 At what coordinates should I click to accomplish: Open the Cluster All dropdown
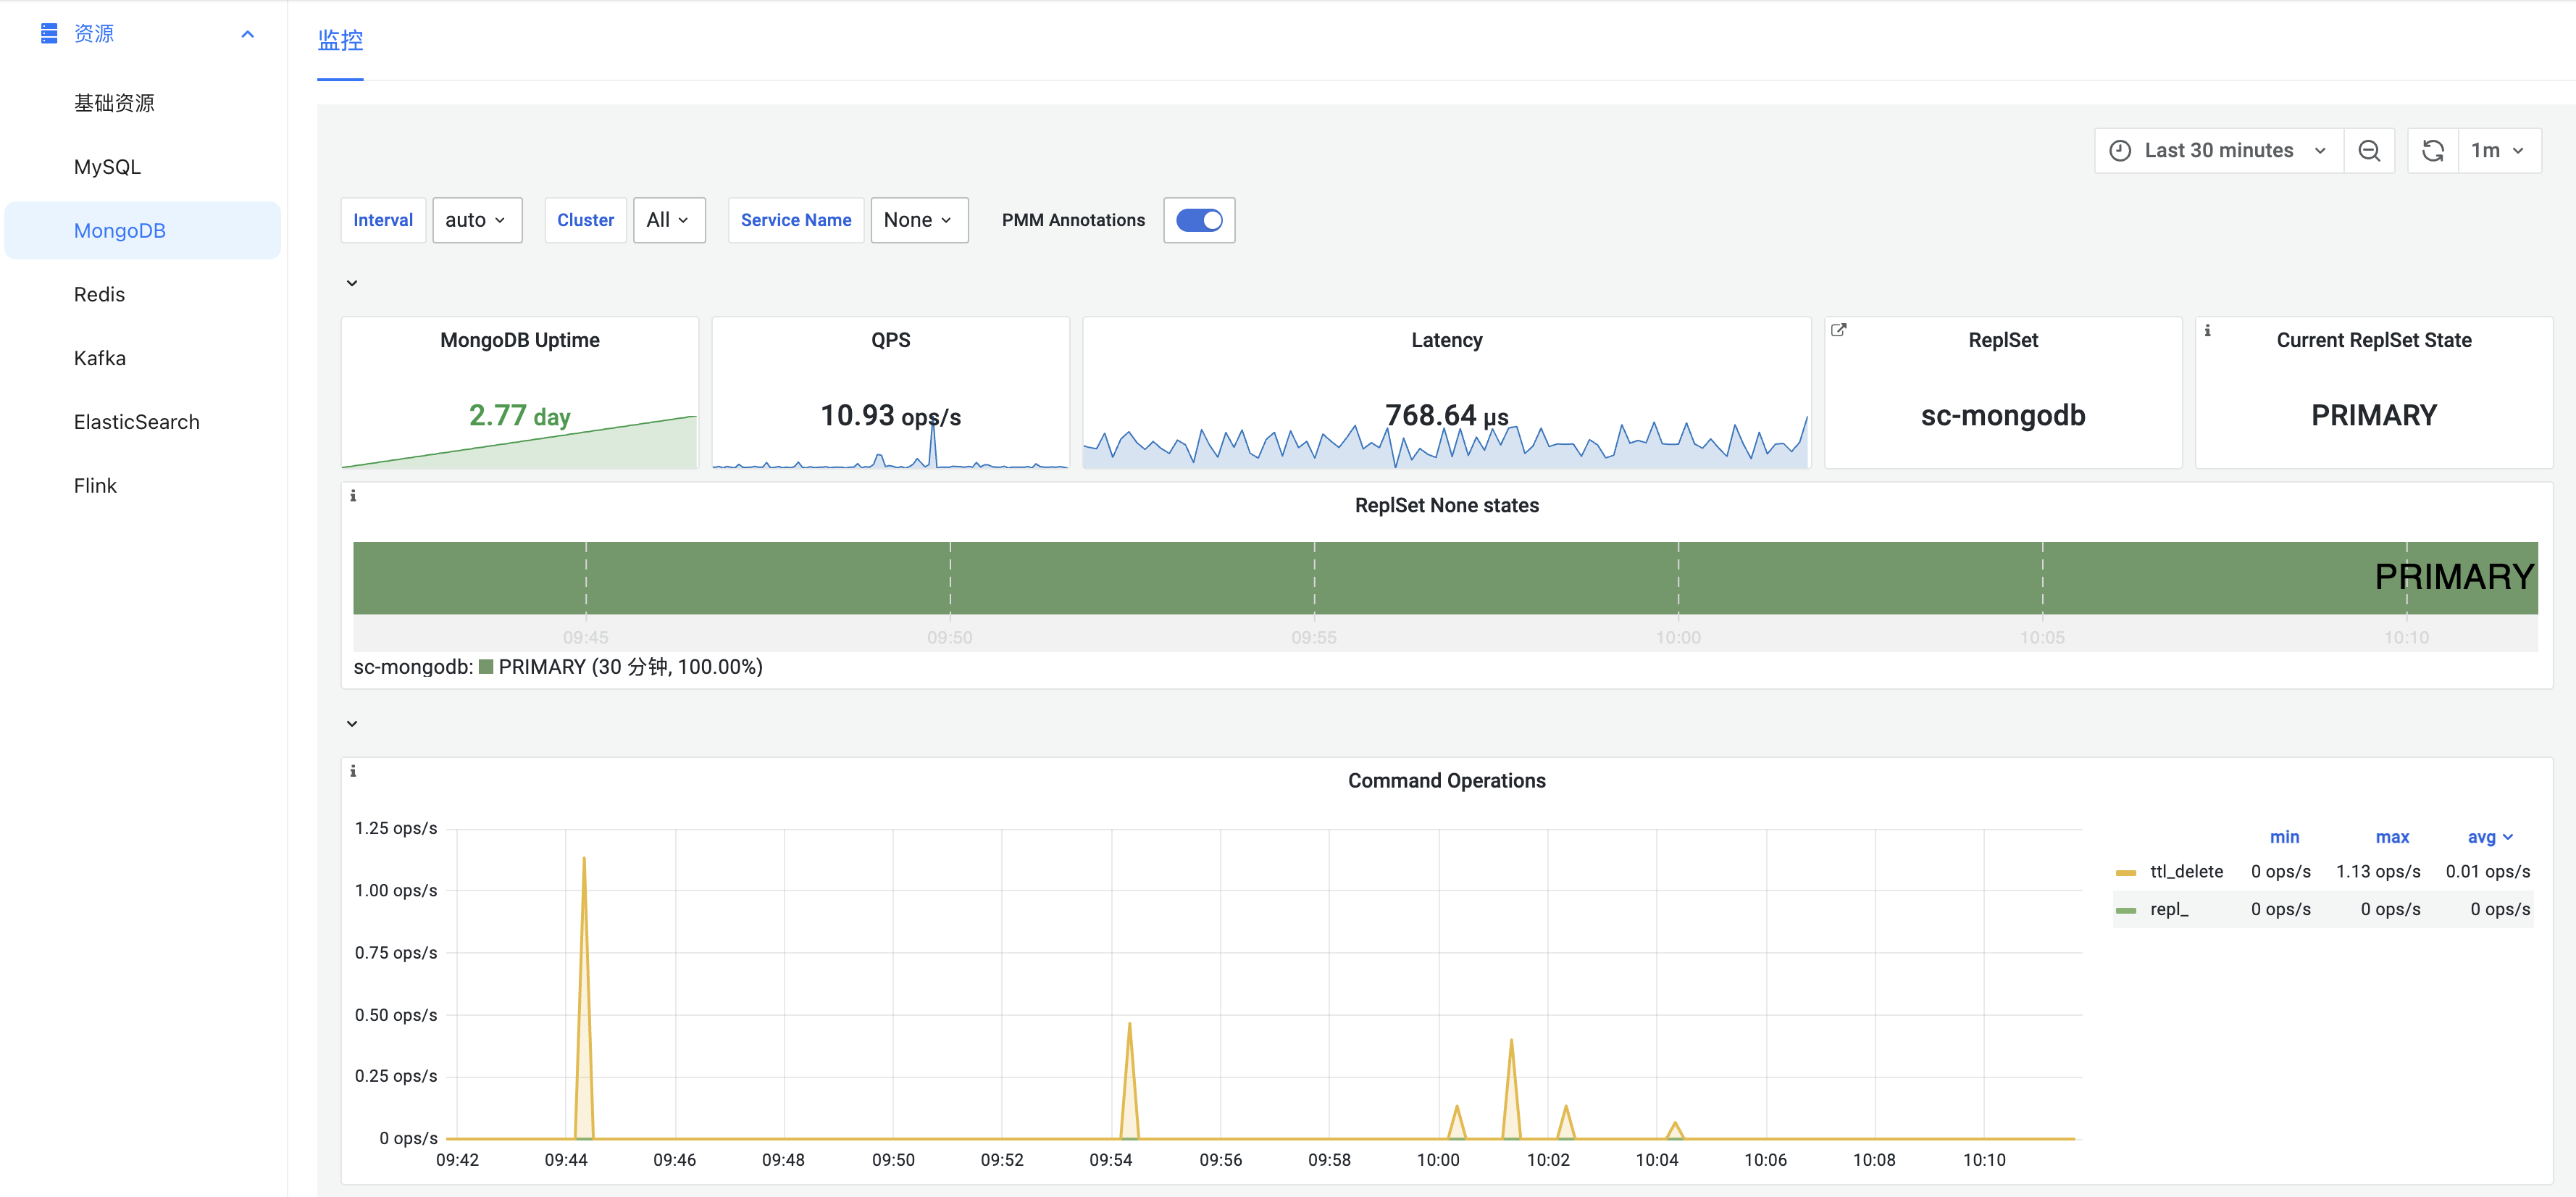[669, 220]
